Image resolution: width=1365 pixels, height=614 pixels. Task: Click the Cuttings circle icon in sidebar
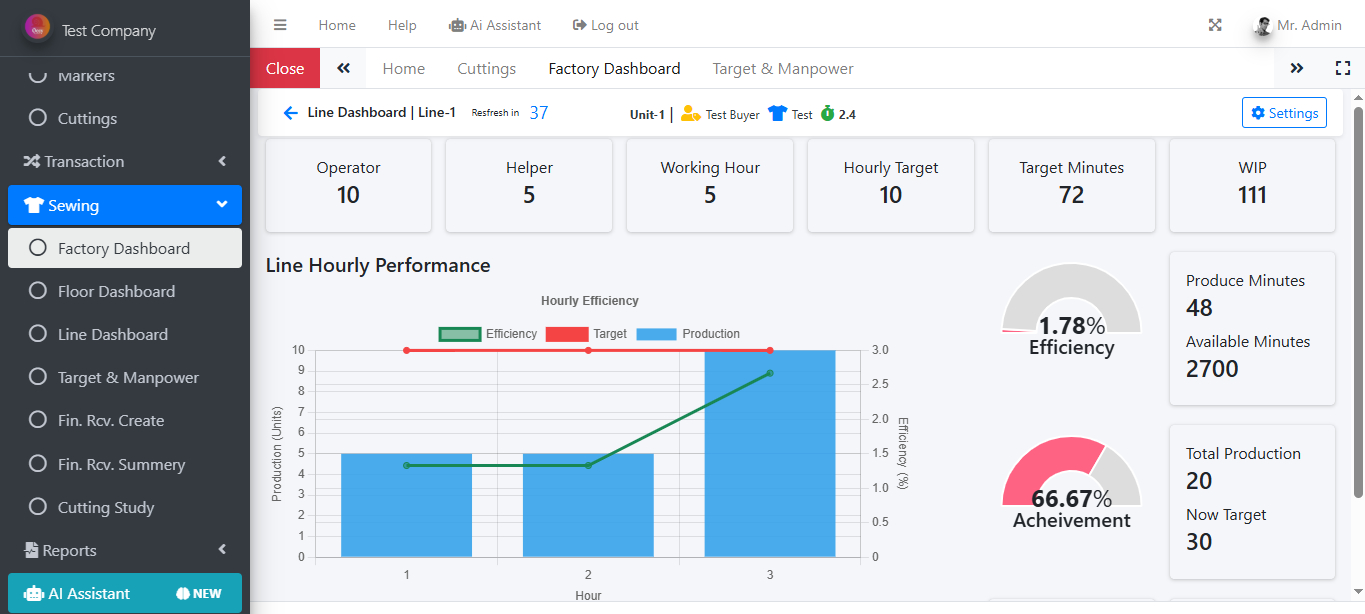[x=38, y=118]
